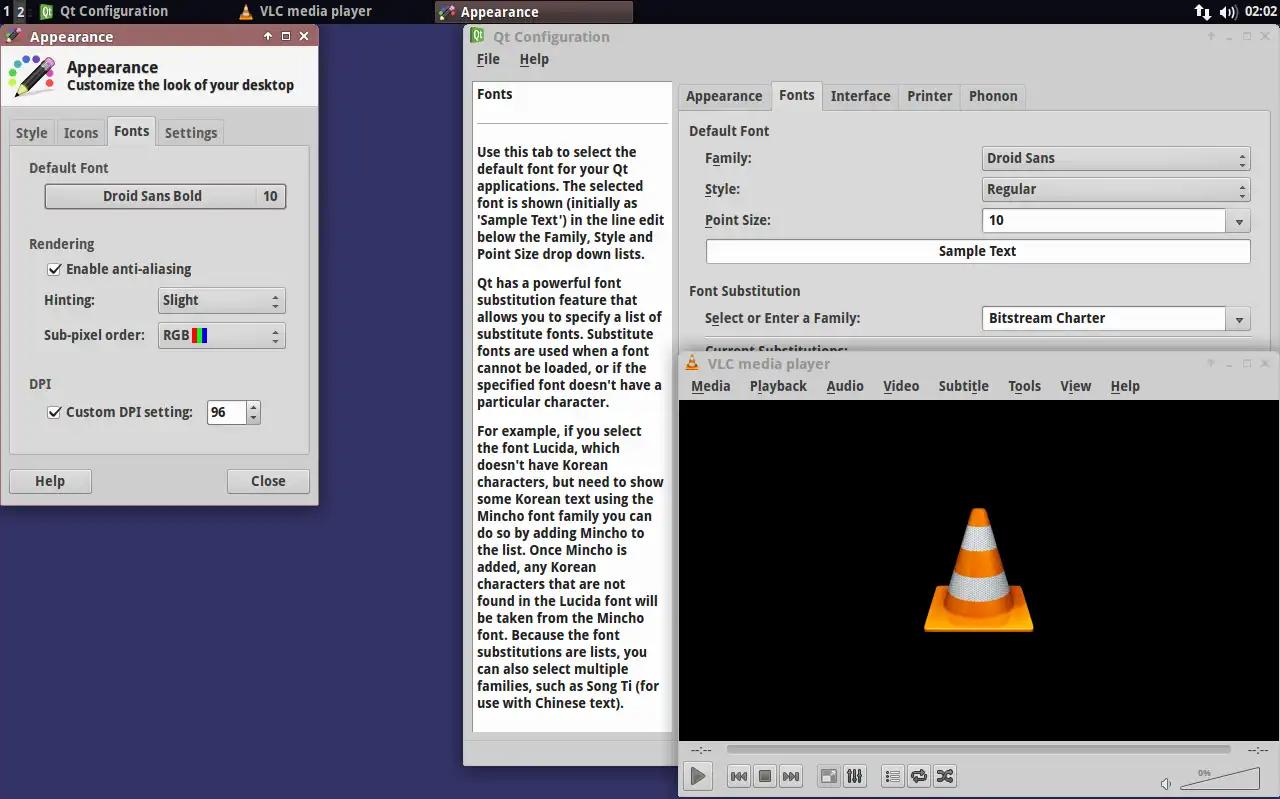
Task: Open the VLC Help menu
Action: (1125, 386)
